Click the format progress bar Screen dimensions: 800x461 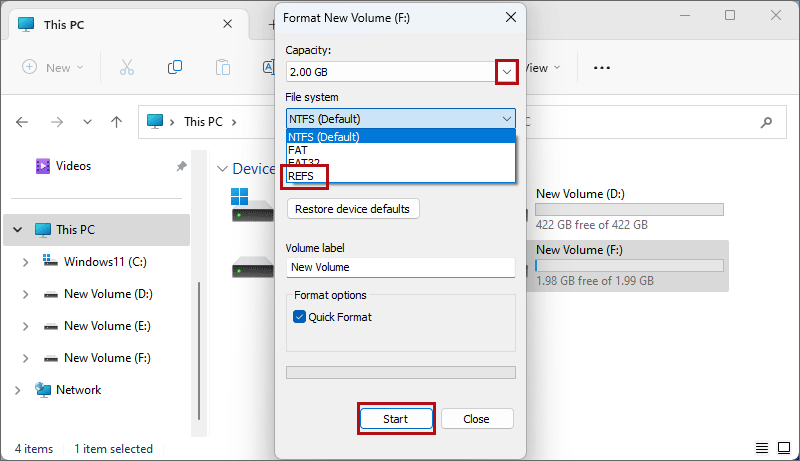[401, 373]
